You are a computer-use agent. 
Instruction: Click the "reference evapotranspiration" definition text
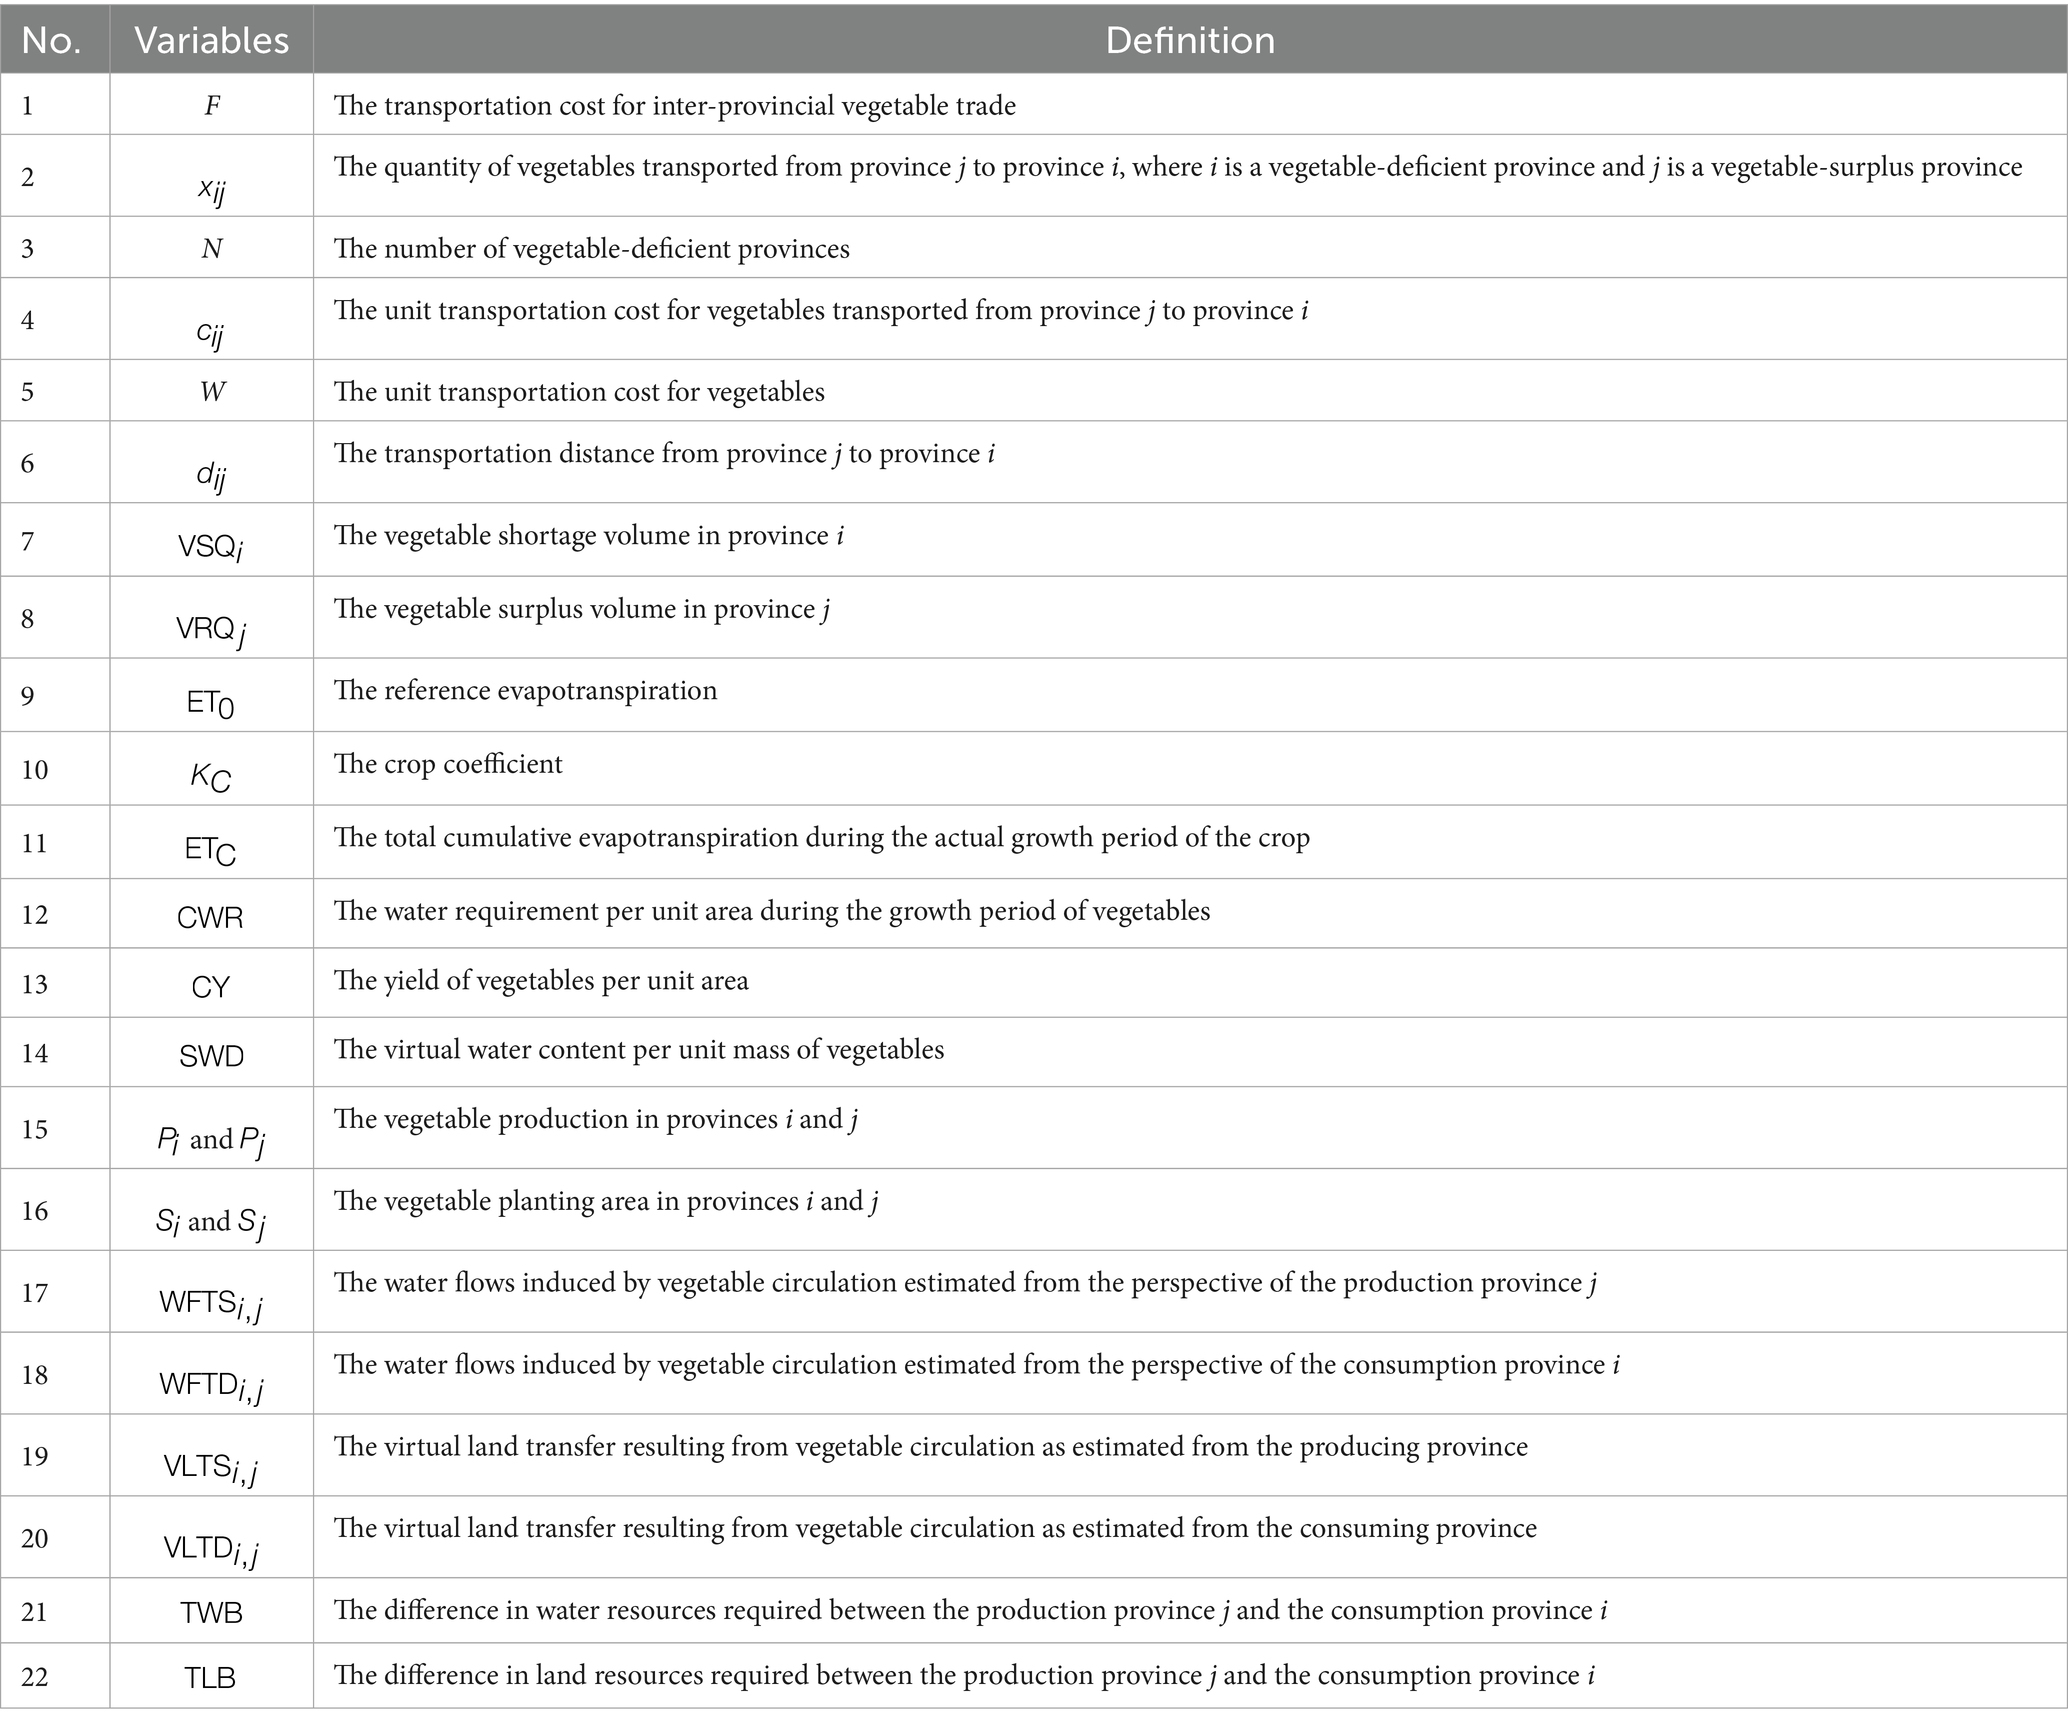526,691
